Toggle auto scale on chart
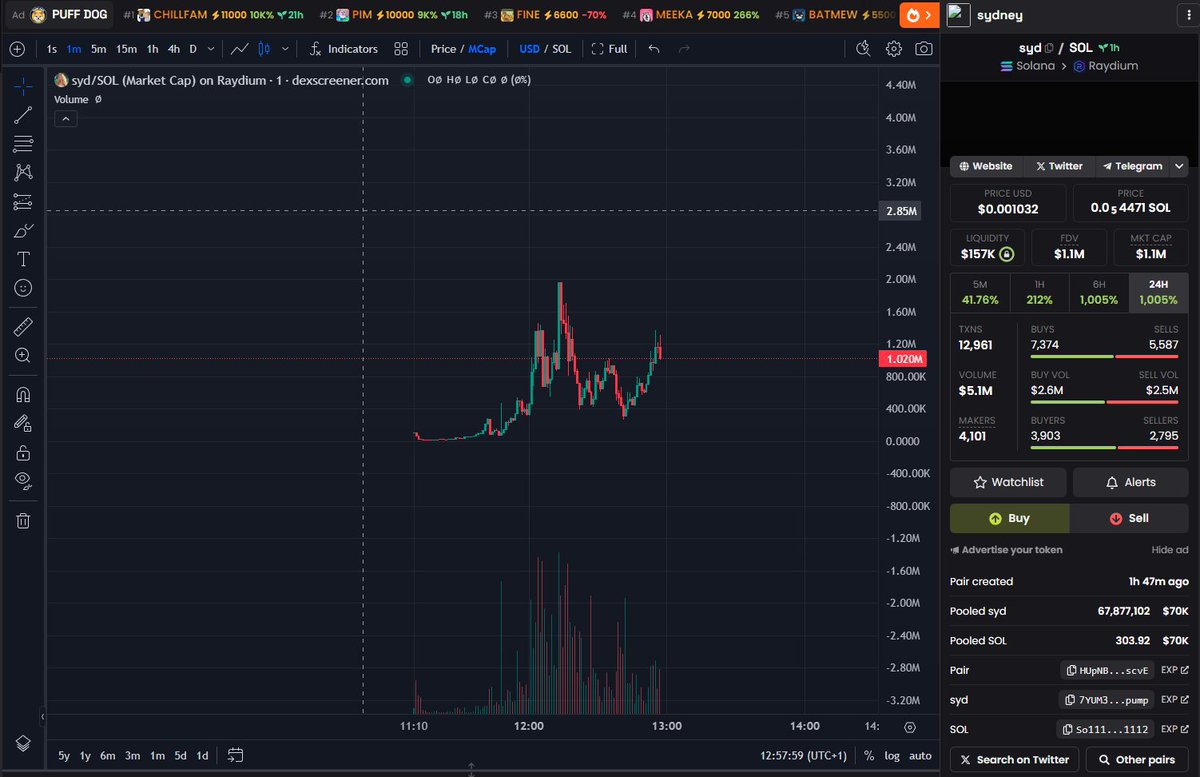 (x=920, y=756)
